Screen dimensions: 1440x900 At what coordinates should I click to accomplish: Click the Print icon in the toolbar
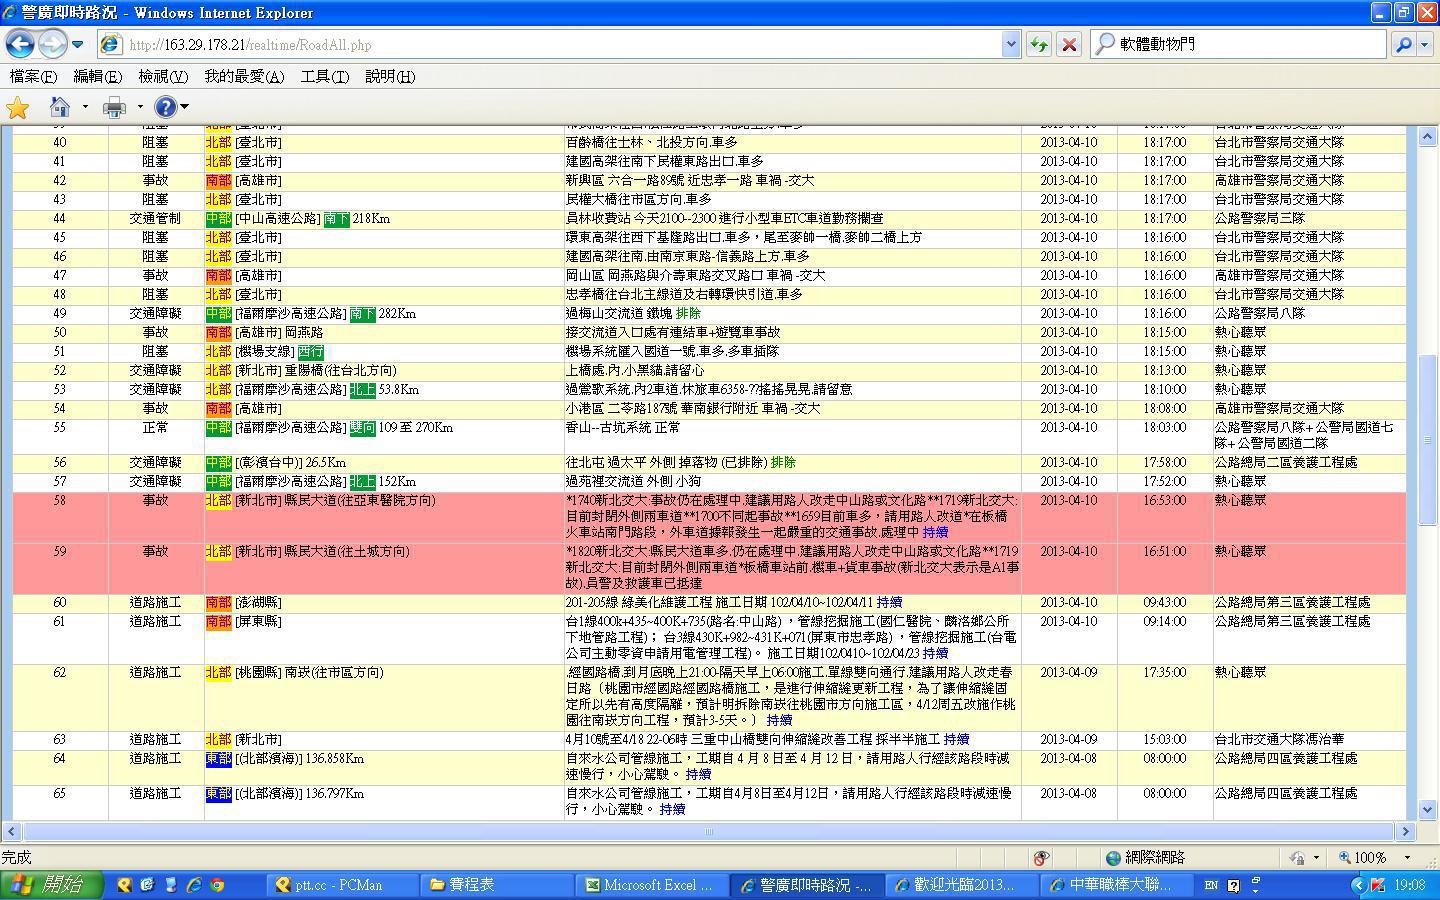coord(115,107)
